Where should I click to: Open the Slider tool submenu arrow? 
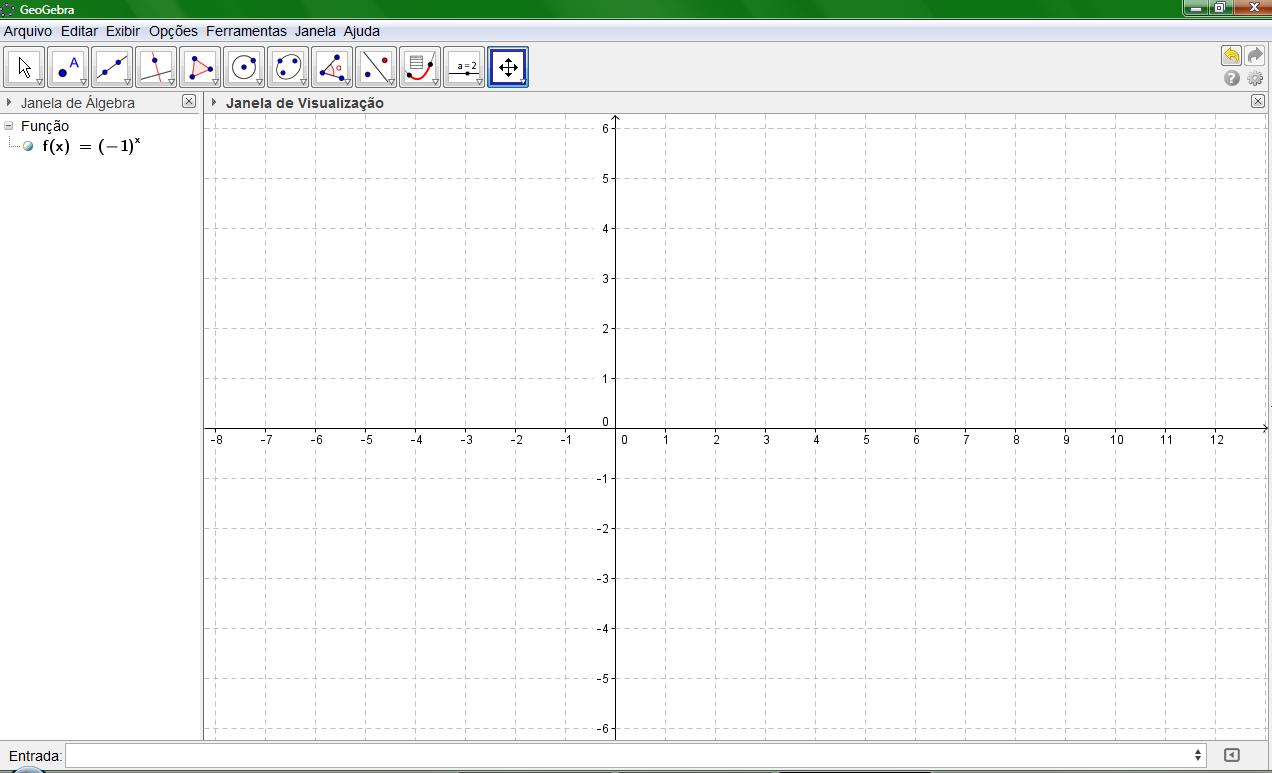[480, 82]
